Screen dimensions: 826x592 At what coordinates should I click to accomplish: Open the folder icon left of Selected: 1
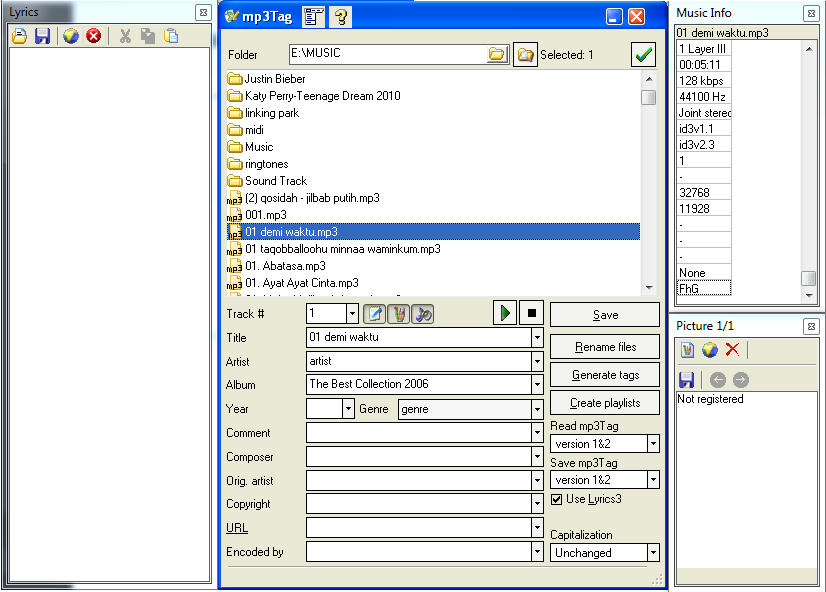click(525, 54)
